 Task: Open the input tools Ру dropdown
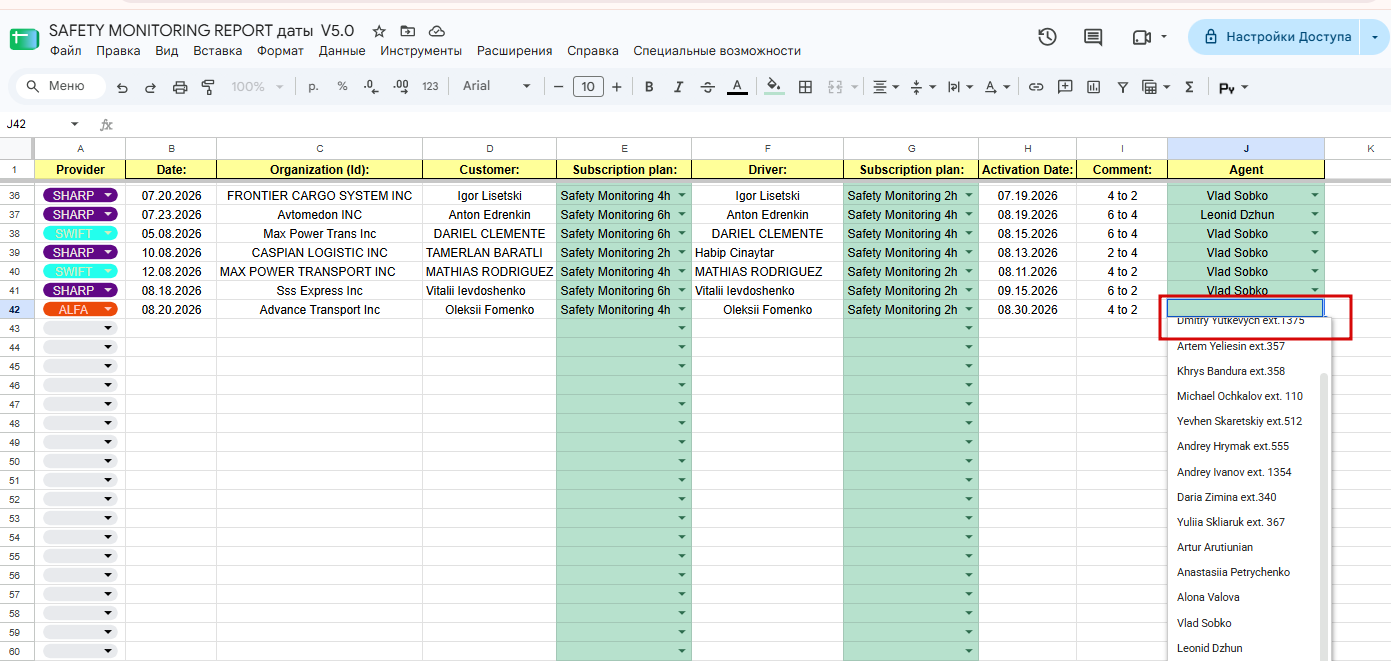tap(1233, 88)
